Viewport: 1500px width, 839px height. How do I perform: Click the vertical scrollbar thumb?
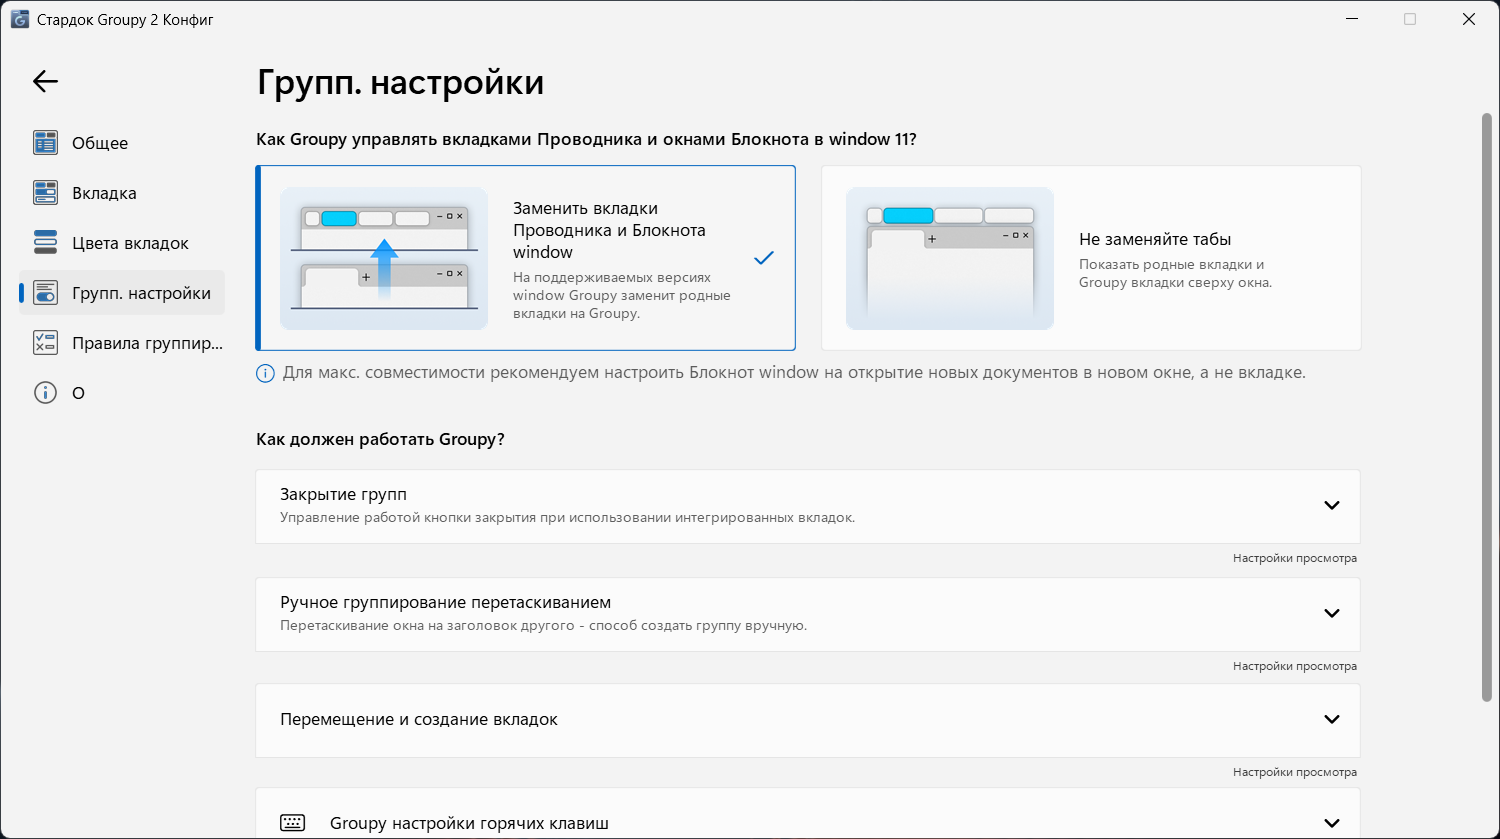click(1486, 407)
